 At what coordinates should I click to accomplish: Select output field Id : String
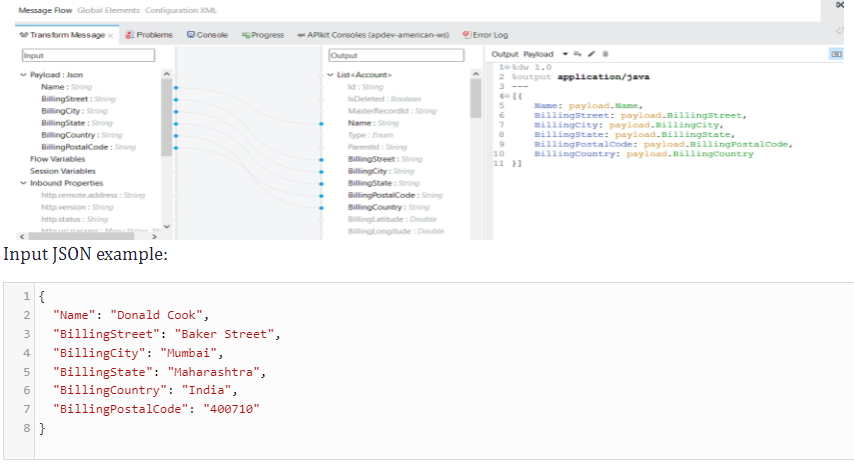[365, 87]
